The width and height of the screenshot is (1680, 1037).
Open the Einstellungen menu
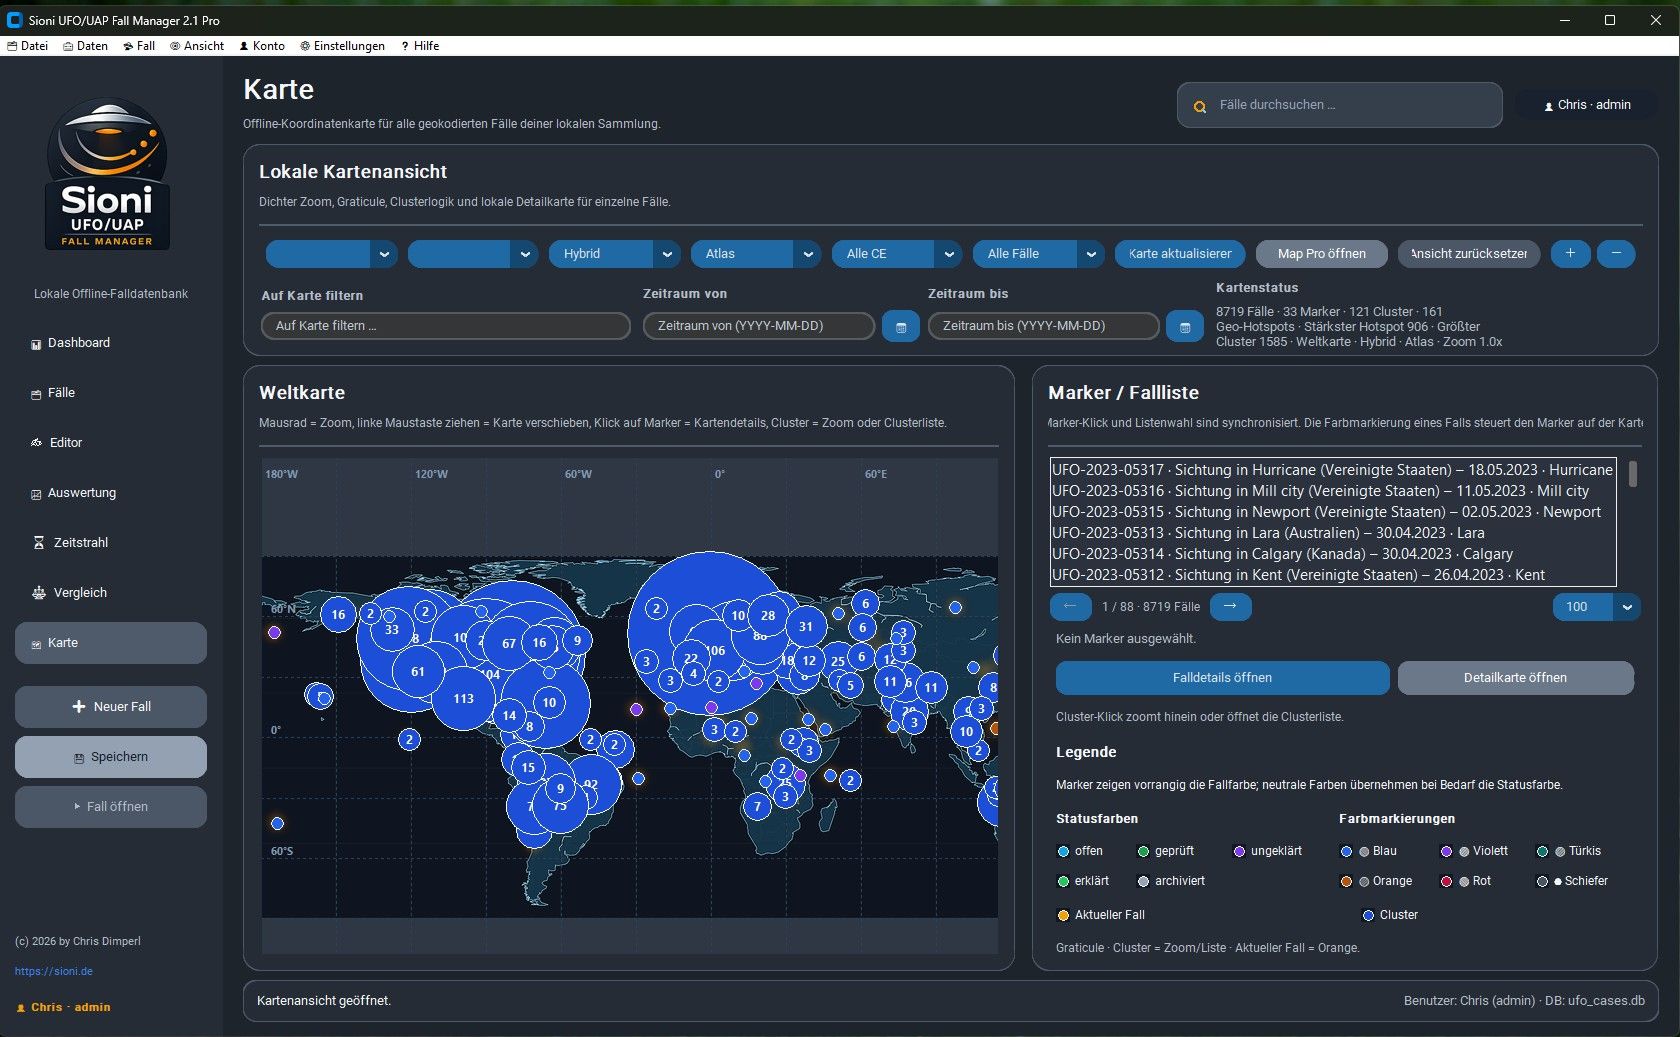(x=342, y=46)
